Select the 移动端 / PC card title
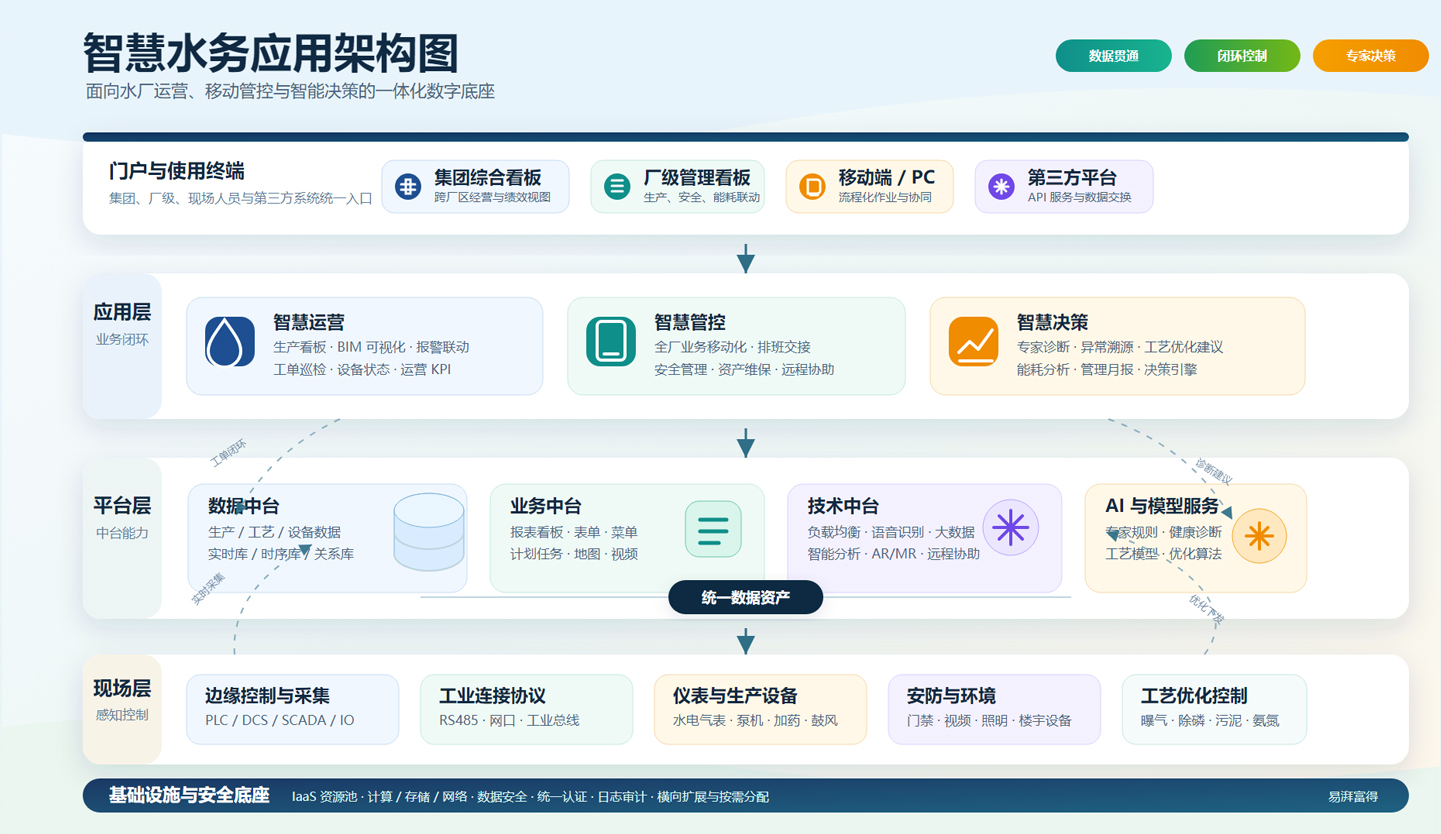This screenshot has height=834, width=1441. [887, 178]
